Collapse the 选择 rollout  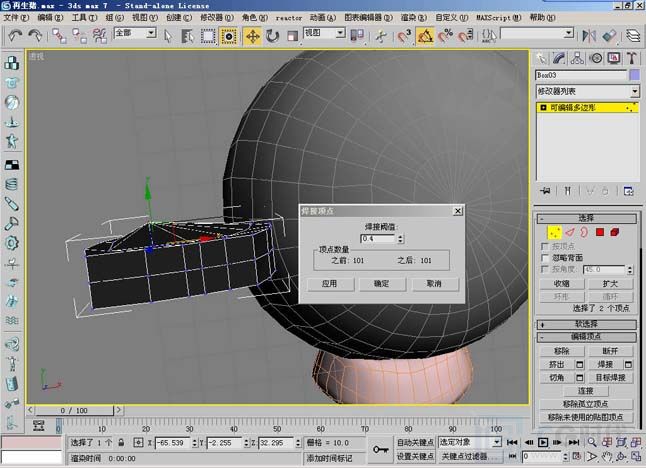tap(587, 218)
